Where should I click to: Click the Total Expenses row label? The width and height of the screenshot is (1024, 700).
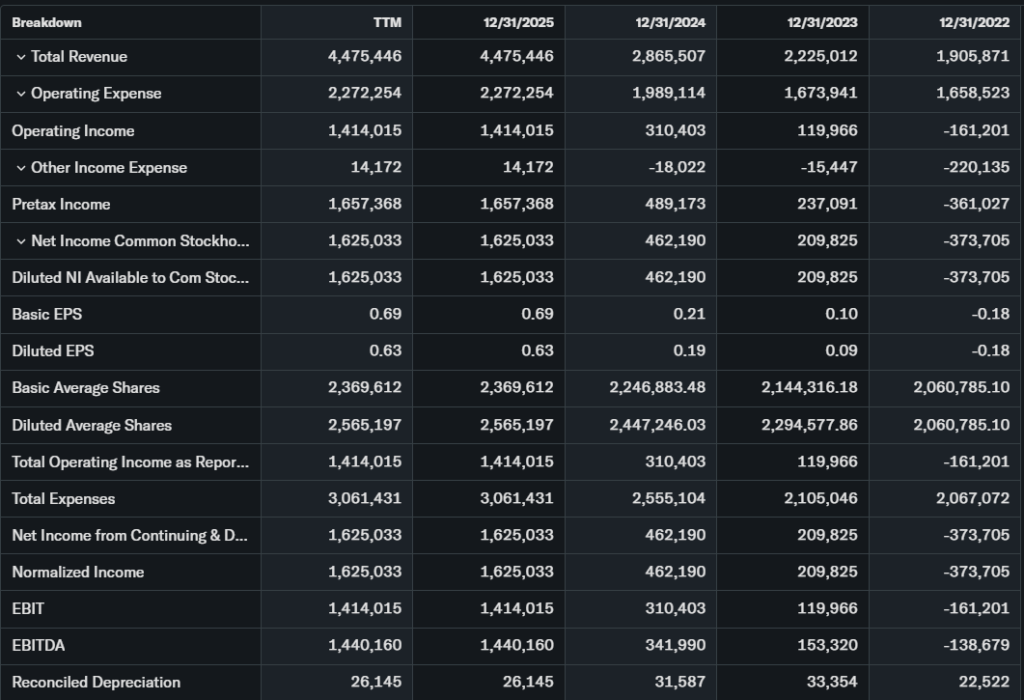click(64, 498)
